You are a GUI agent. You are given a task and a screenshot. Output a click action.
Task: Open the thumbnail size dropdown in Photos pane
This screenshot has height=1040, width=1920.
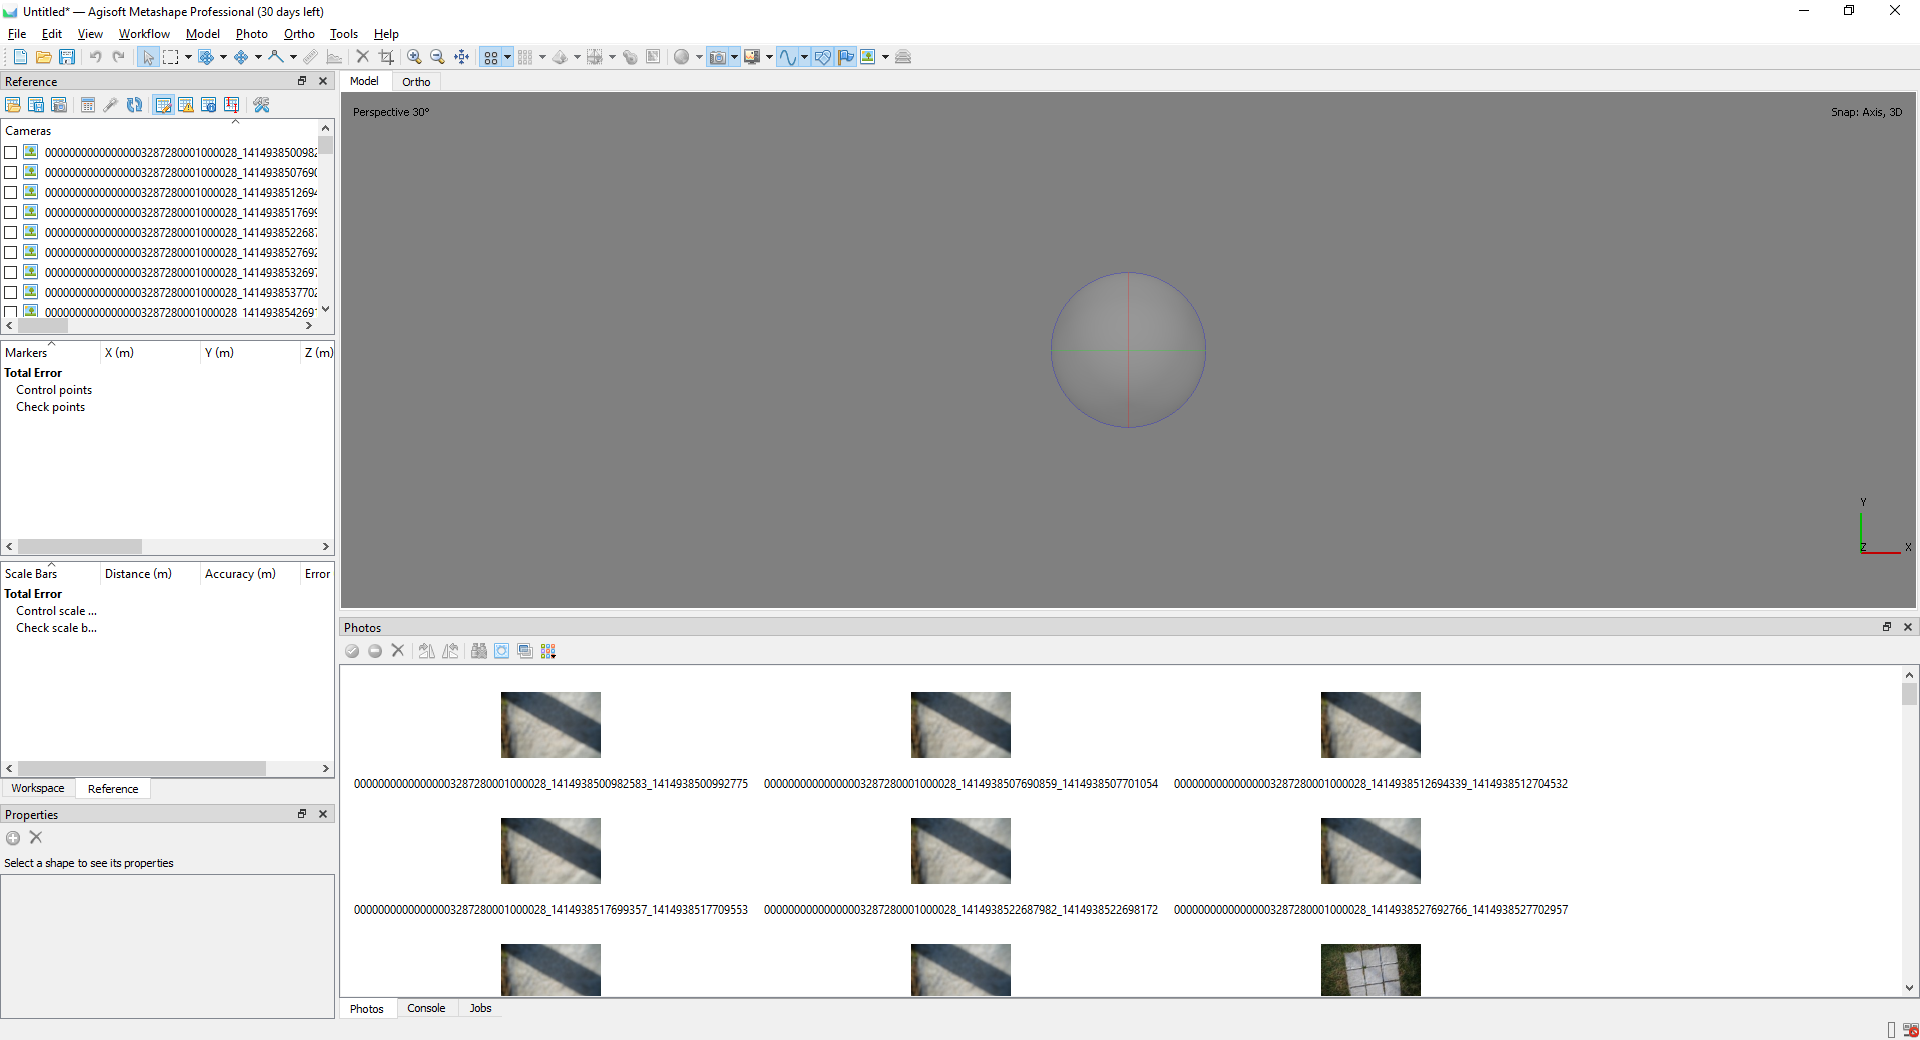coord(548,651)
